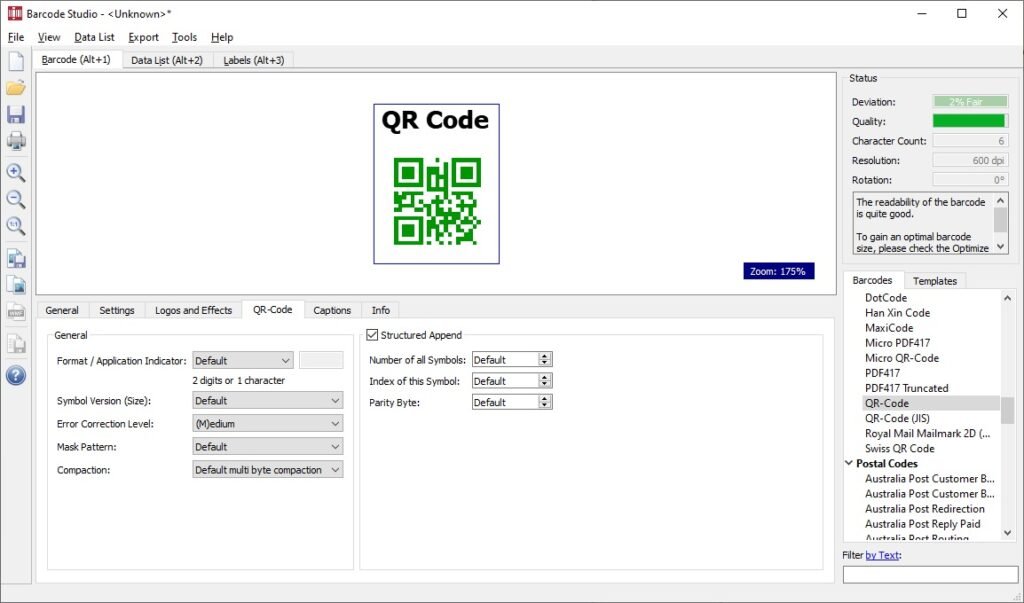Open the Help menu
The width and height of the screenshot is (1024, 603).
[222, 37]
